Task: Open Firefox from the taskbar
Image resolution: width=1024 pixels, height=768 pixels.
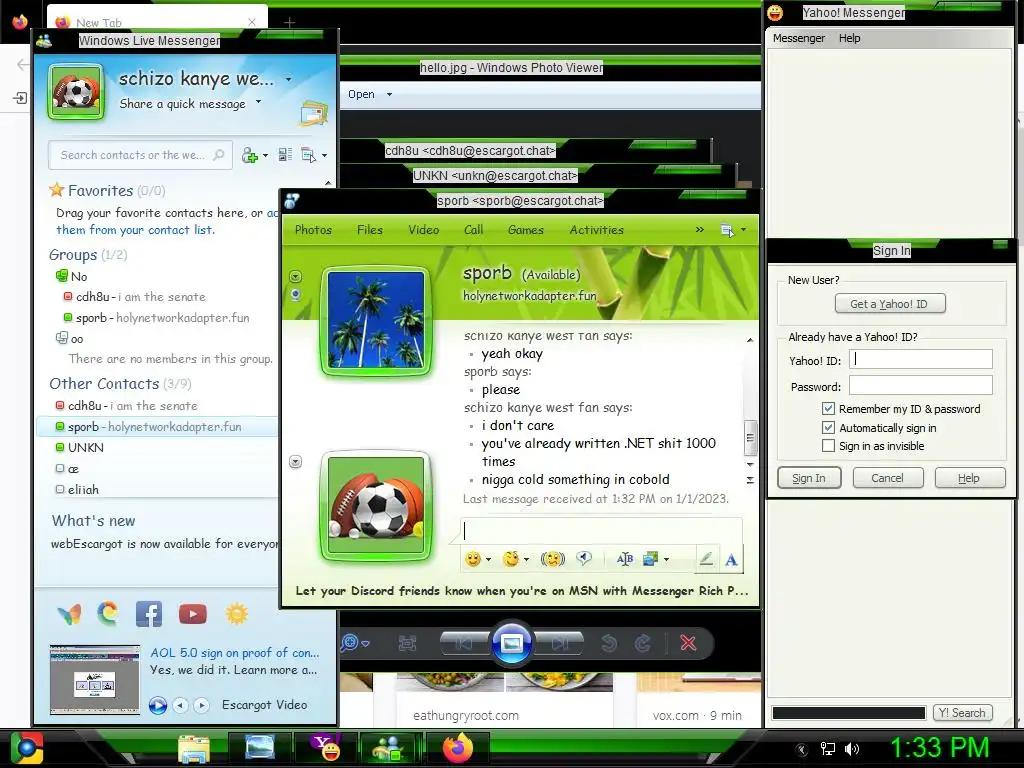Action: (458, 748)
